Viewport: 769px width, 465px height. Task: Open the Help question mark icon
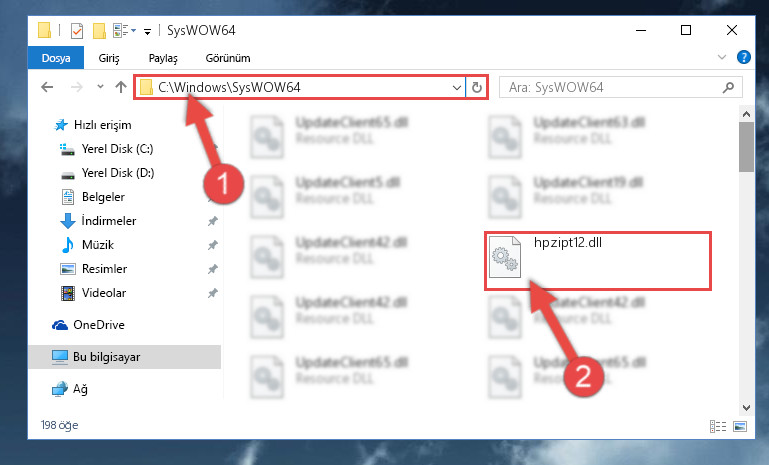pyautogui.click(x=743, y=57)
